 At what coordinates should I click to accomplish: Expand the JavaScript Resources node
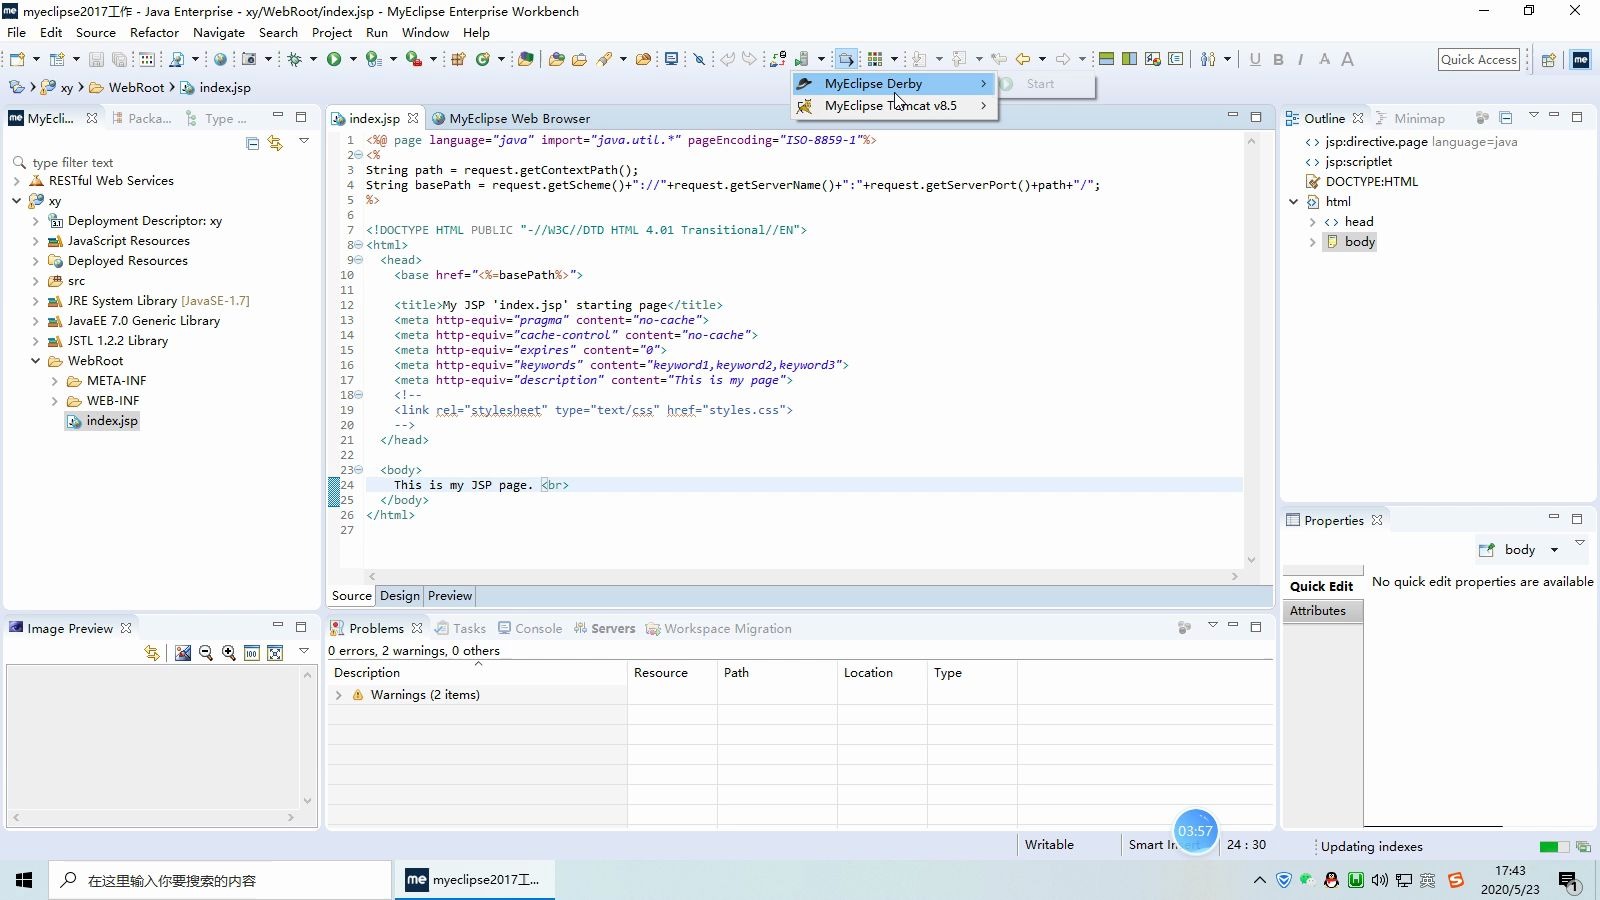(36, 241)
